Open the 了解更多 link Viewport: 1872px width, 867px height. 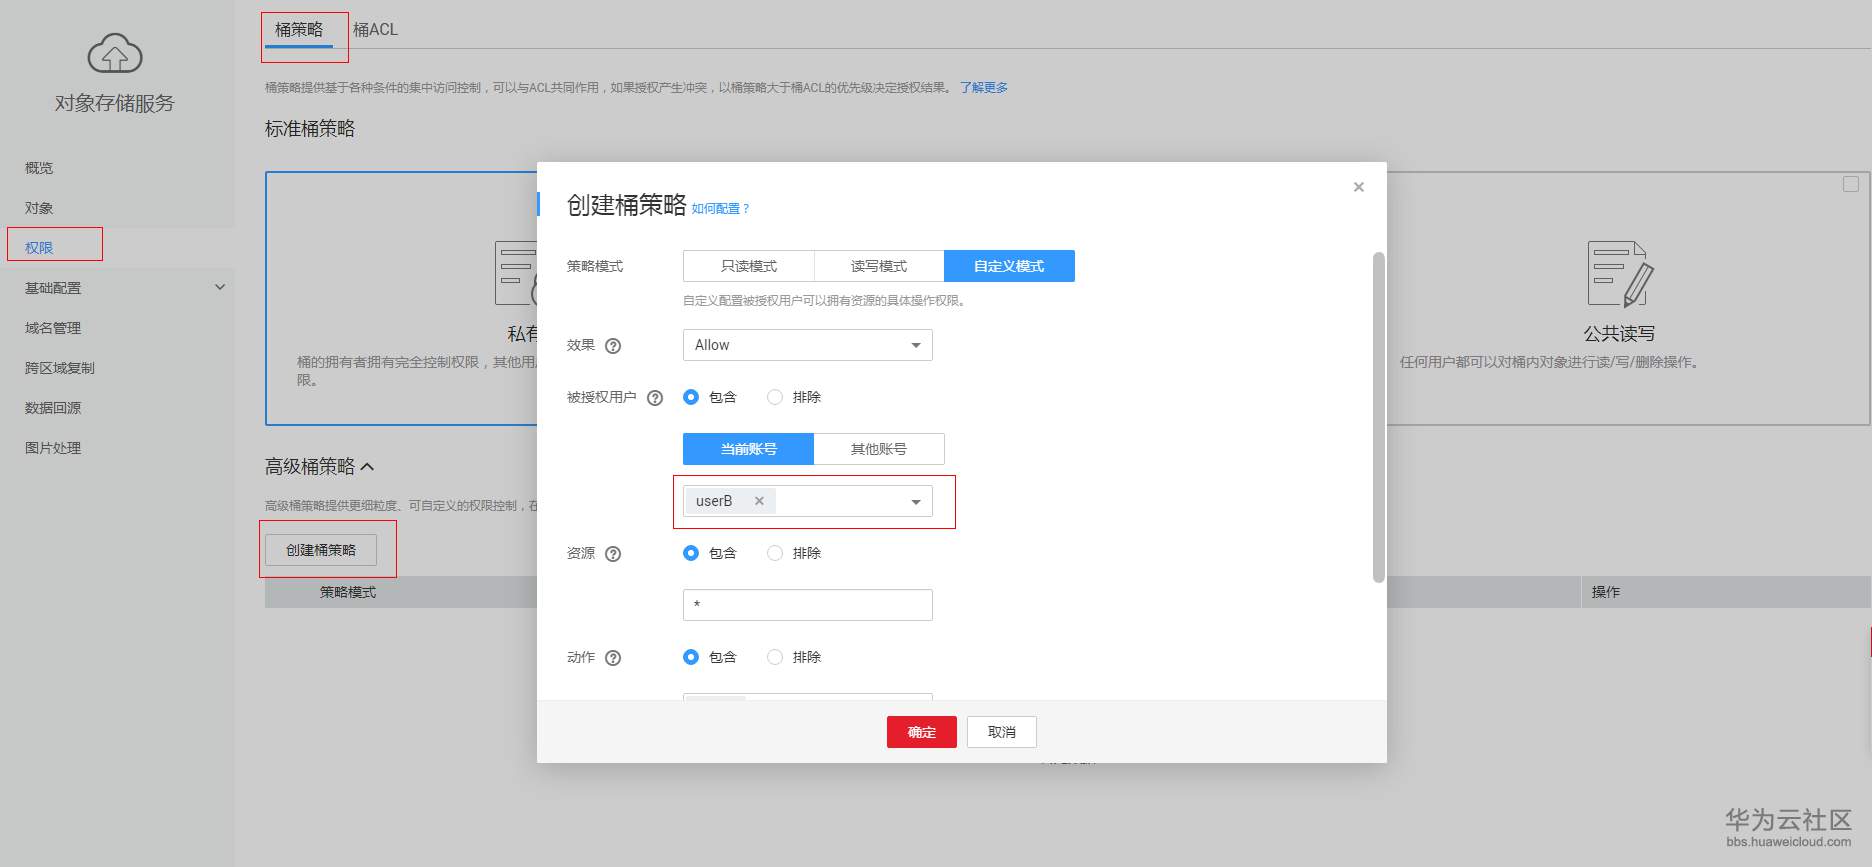click(984, 88)
